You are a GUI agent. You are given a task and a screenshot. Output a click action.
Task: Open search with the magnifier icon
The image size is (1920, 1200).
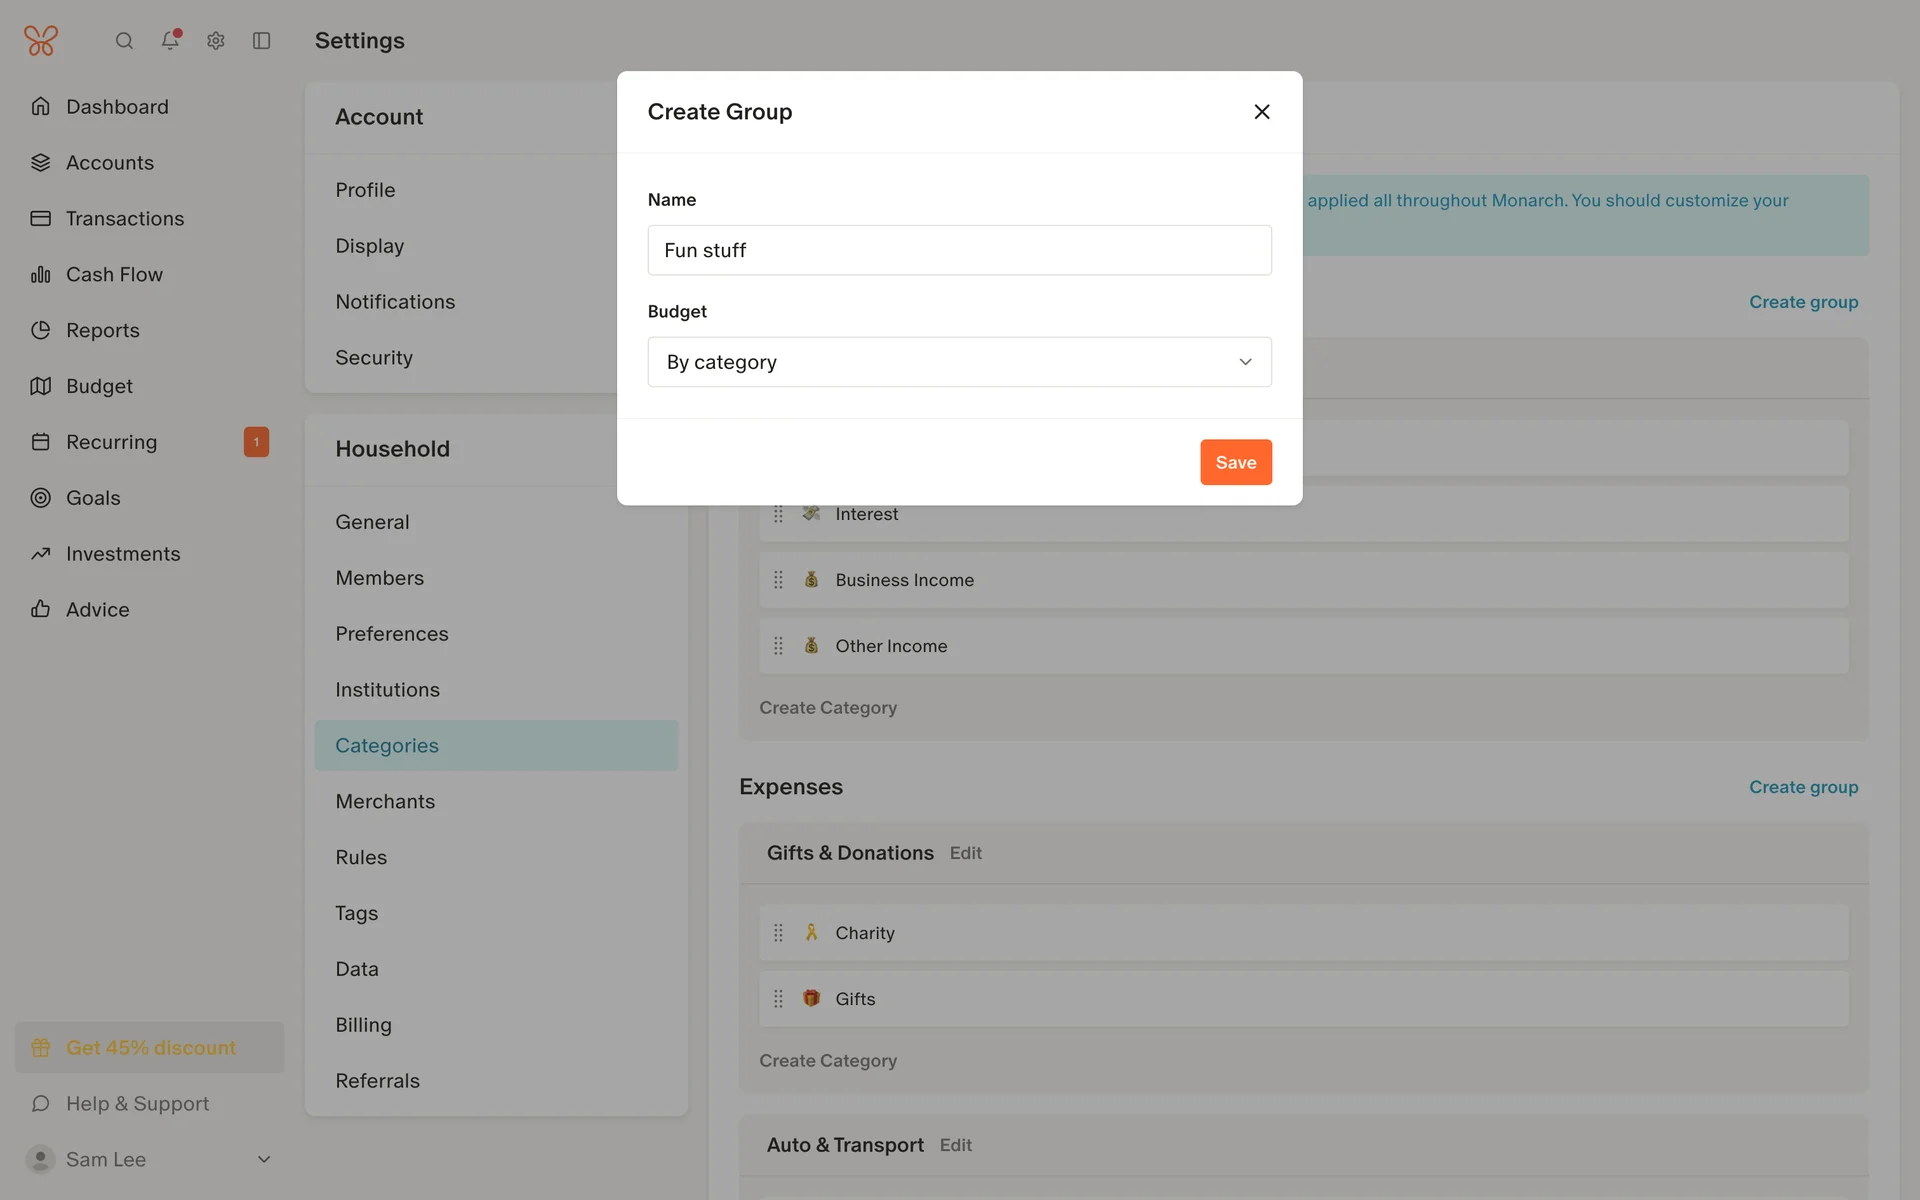[124, 41]
